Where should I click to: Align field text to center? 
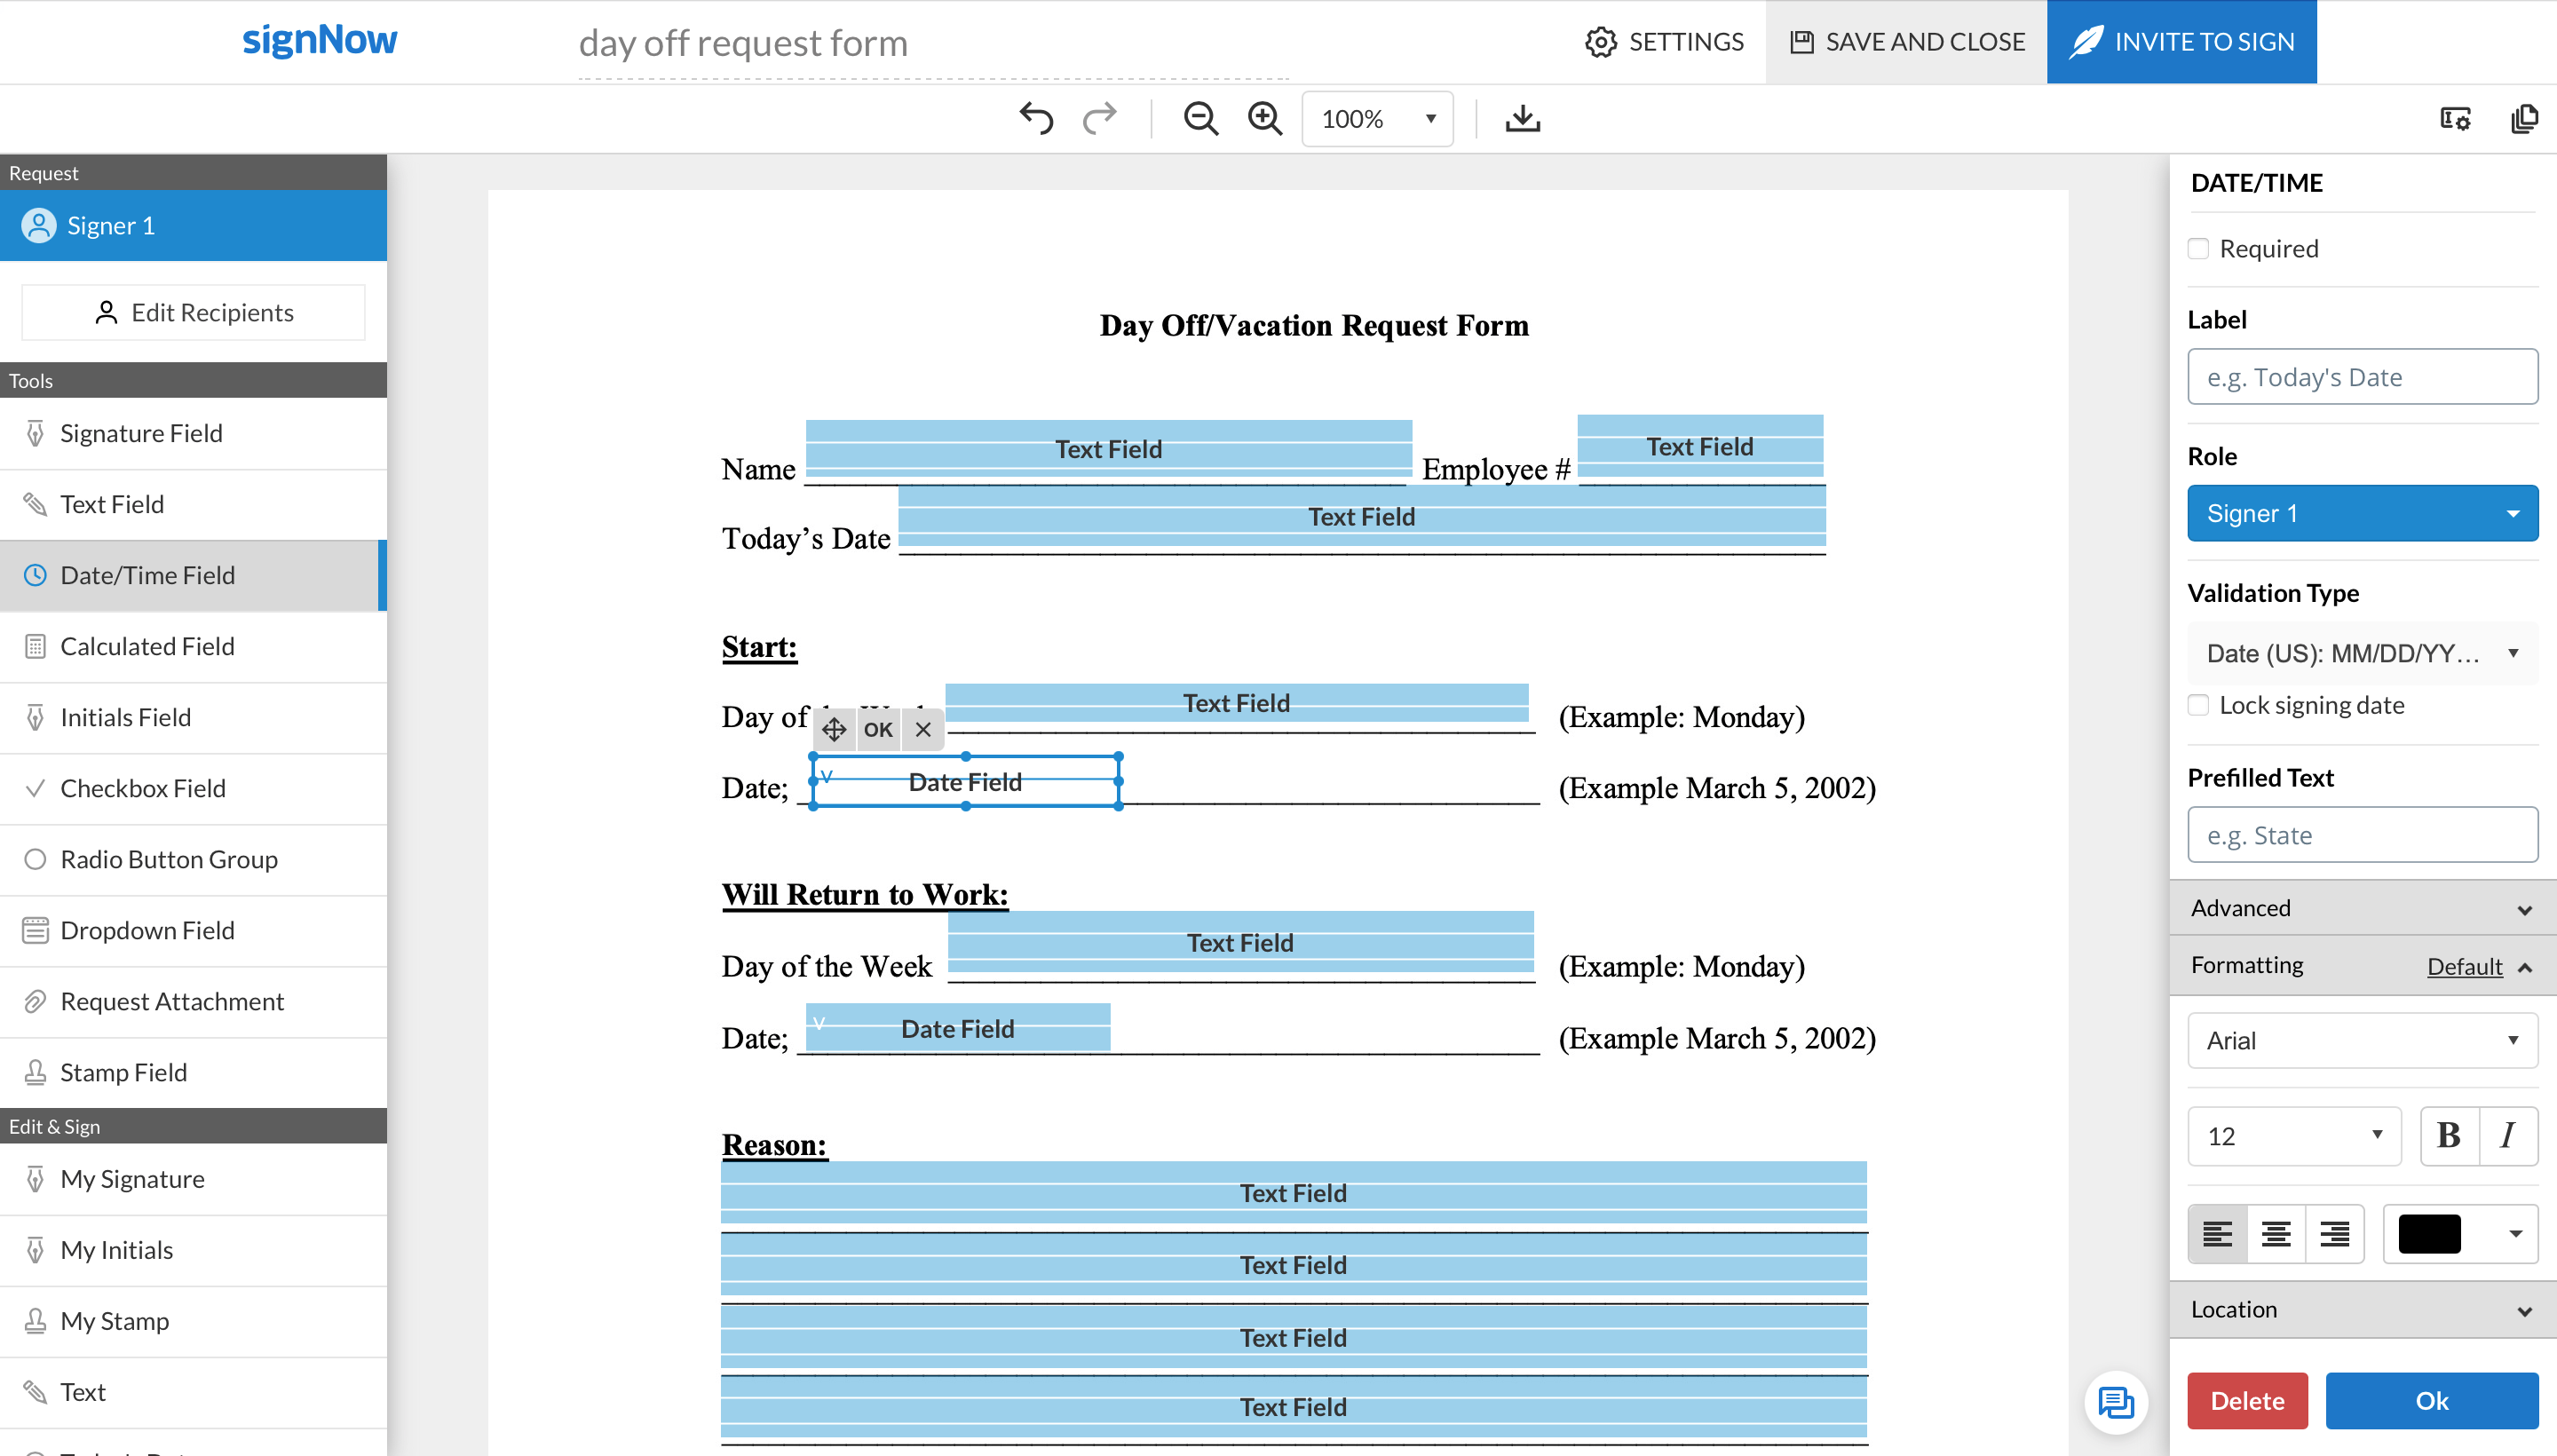coord(2276,1234)
